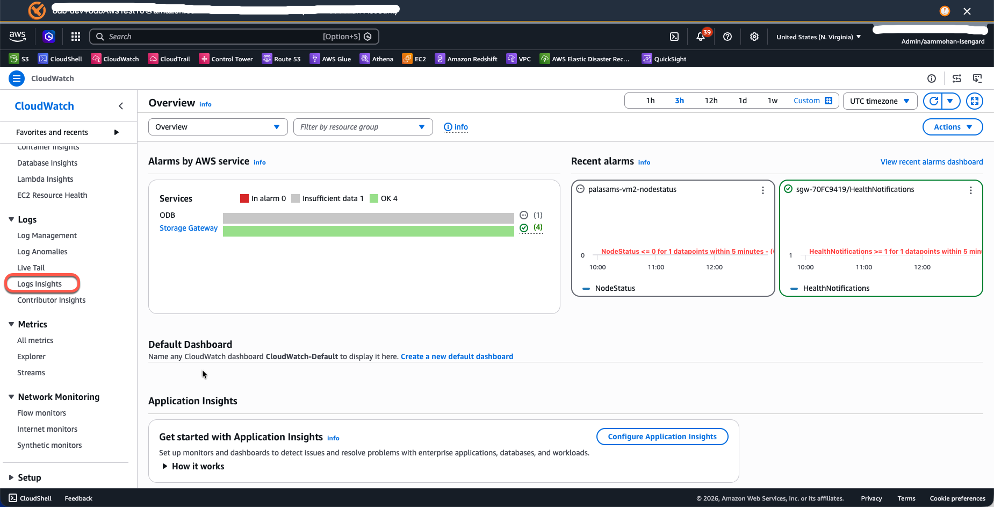Open the AWS Glue bookmark shortcut
The width and height of the screenshot is (994, 508).
[330, 59]
